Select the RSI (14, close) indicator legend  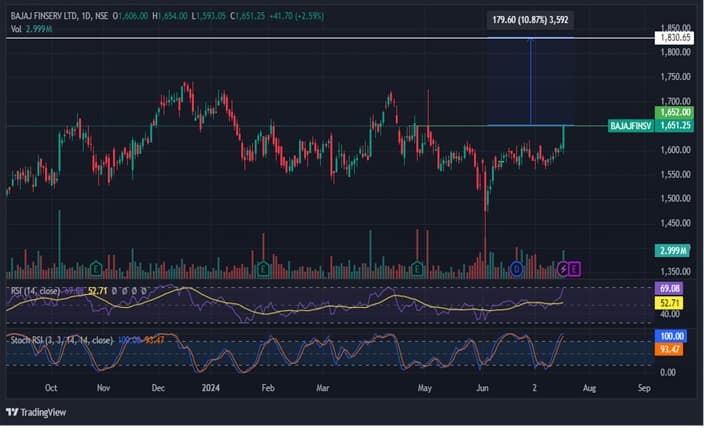pos(35,291)
